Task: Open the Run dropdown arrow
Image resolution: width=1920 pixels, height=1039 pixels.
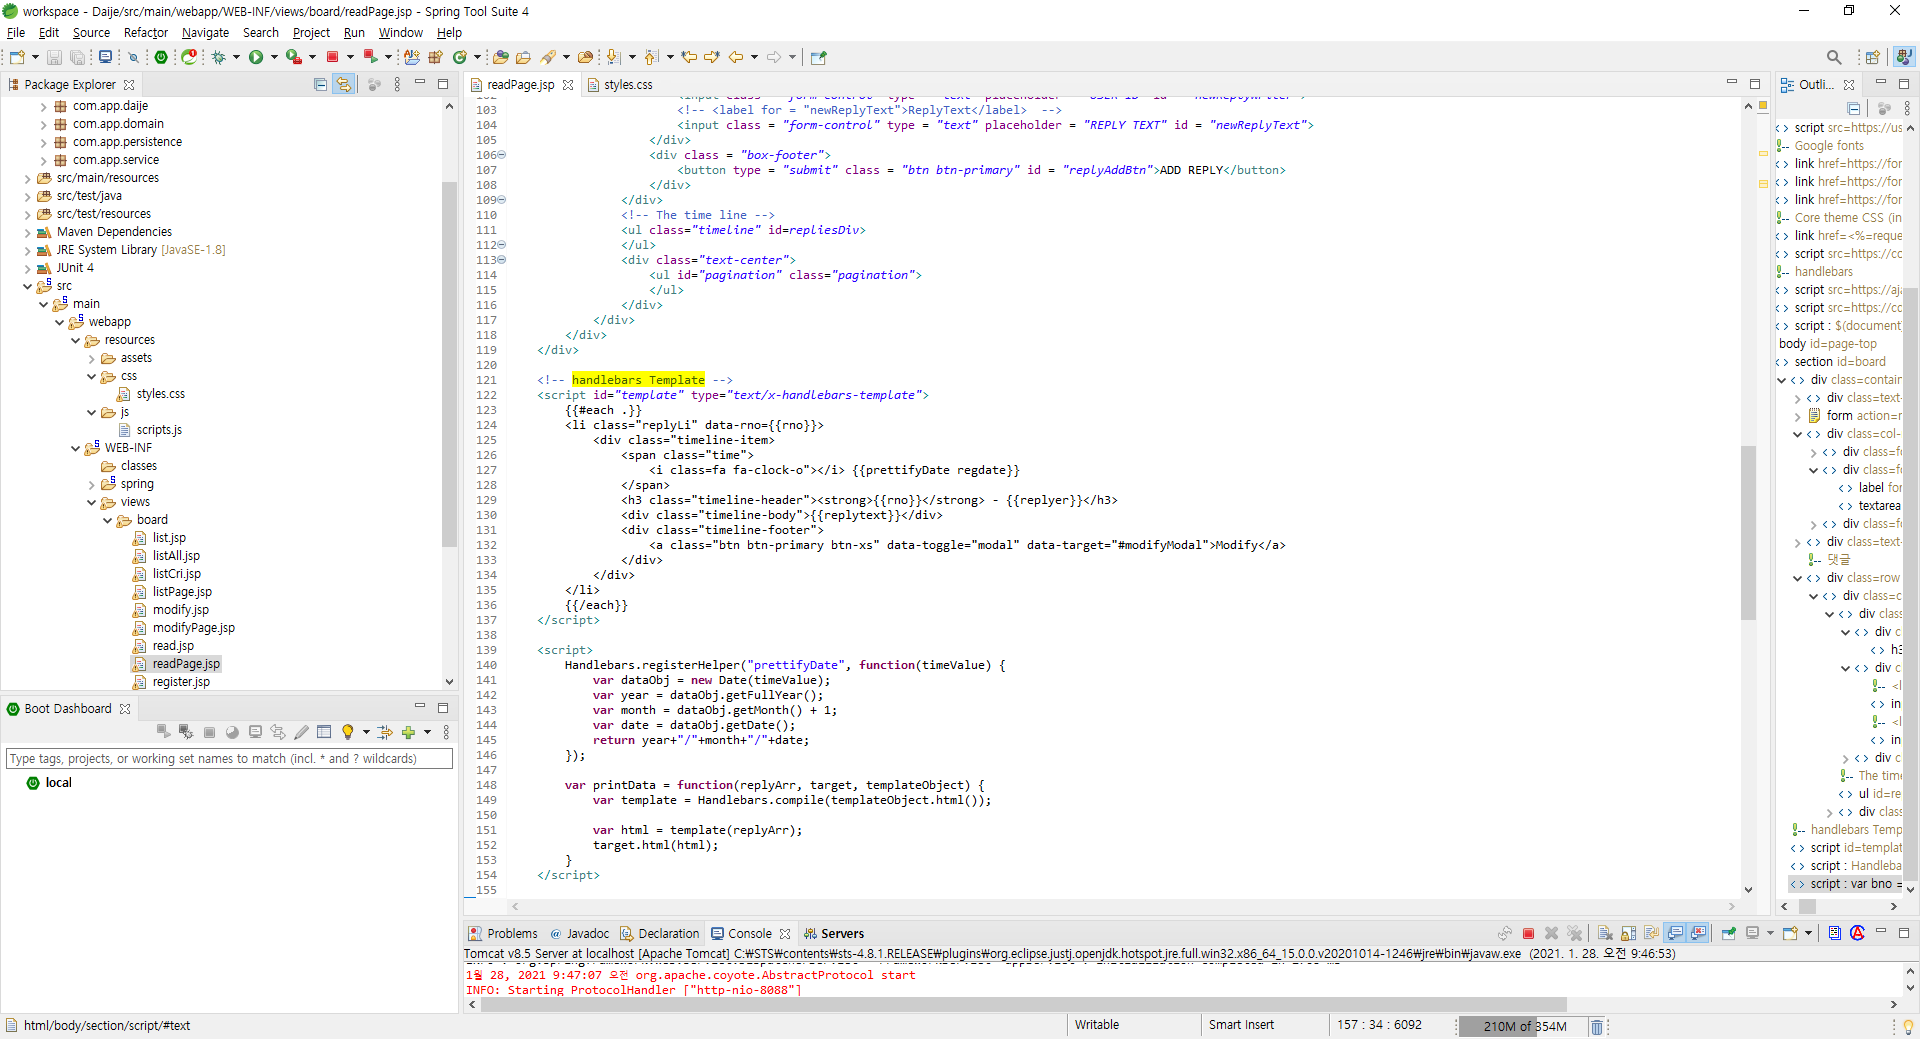Action: coord(274,57)
